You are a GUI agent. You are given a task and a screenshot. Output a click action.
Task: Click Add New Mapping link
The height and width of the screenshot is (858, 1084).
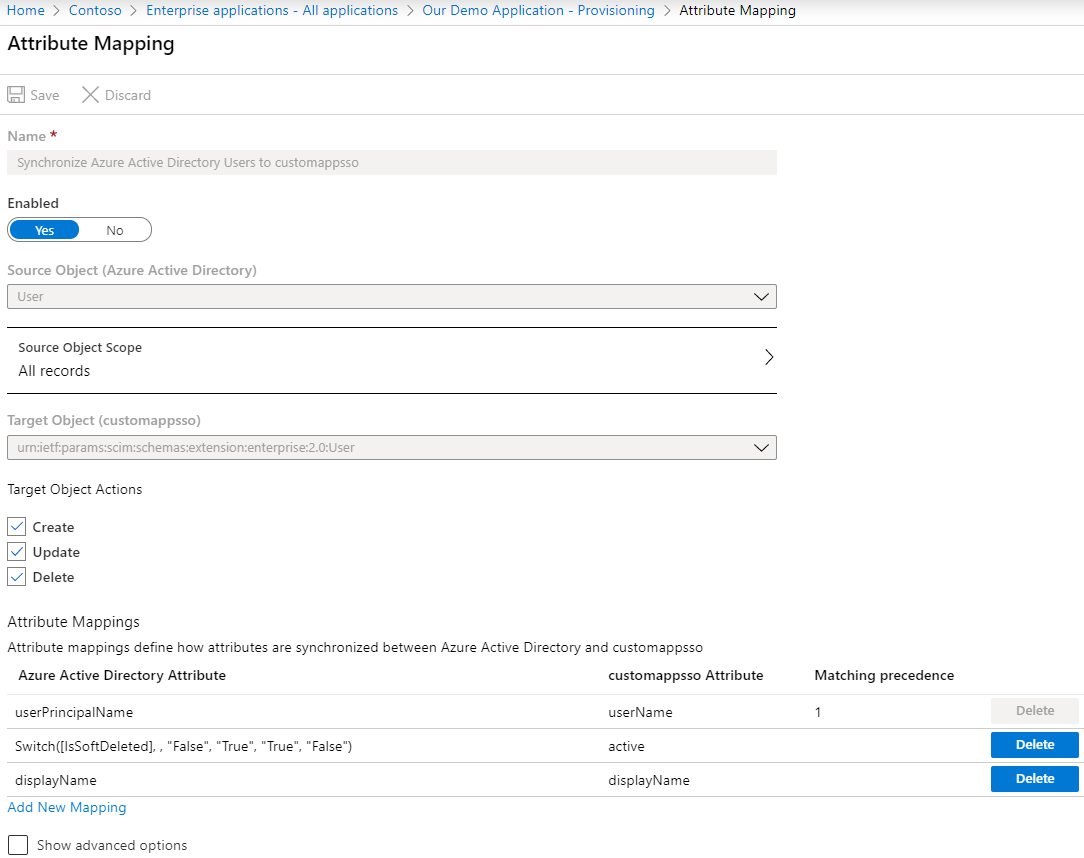pos(67,807)
